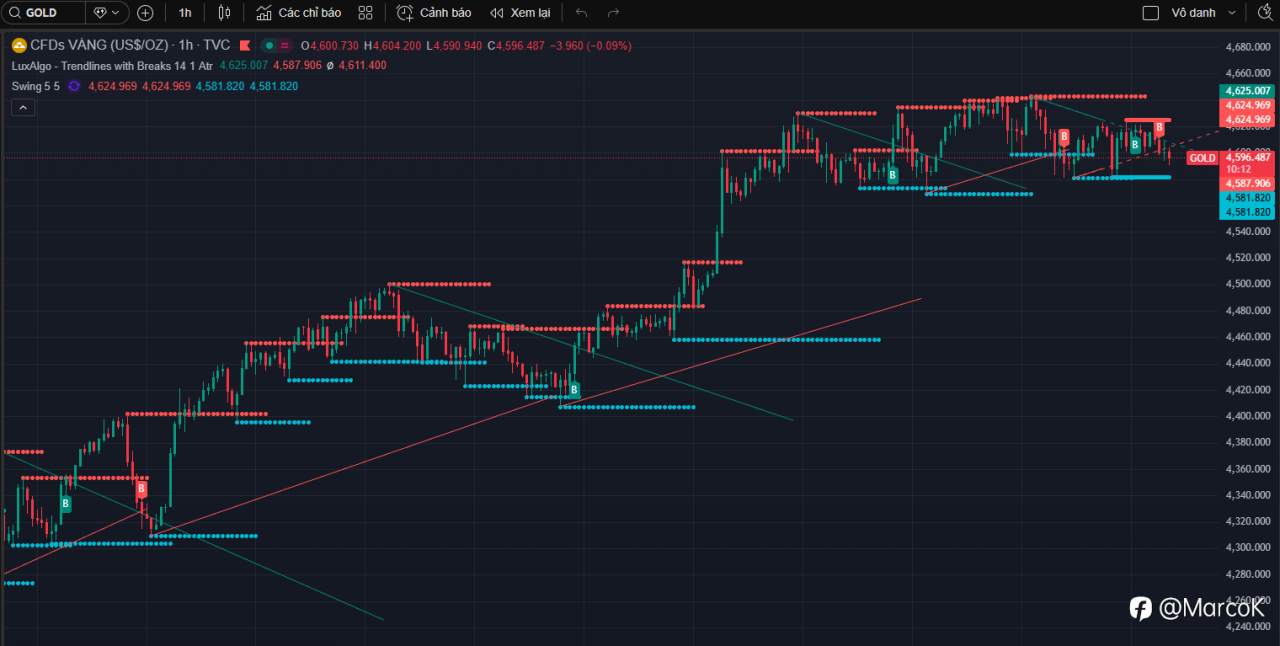Click the 4,500.000 price axis label
This screenshot has height=646, width=1280.
click(1247, 284)
